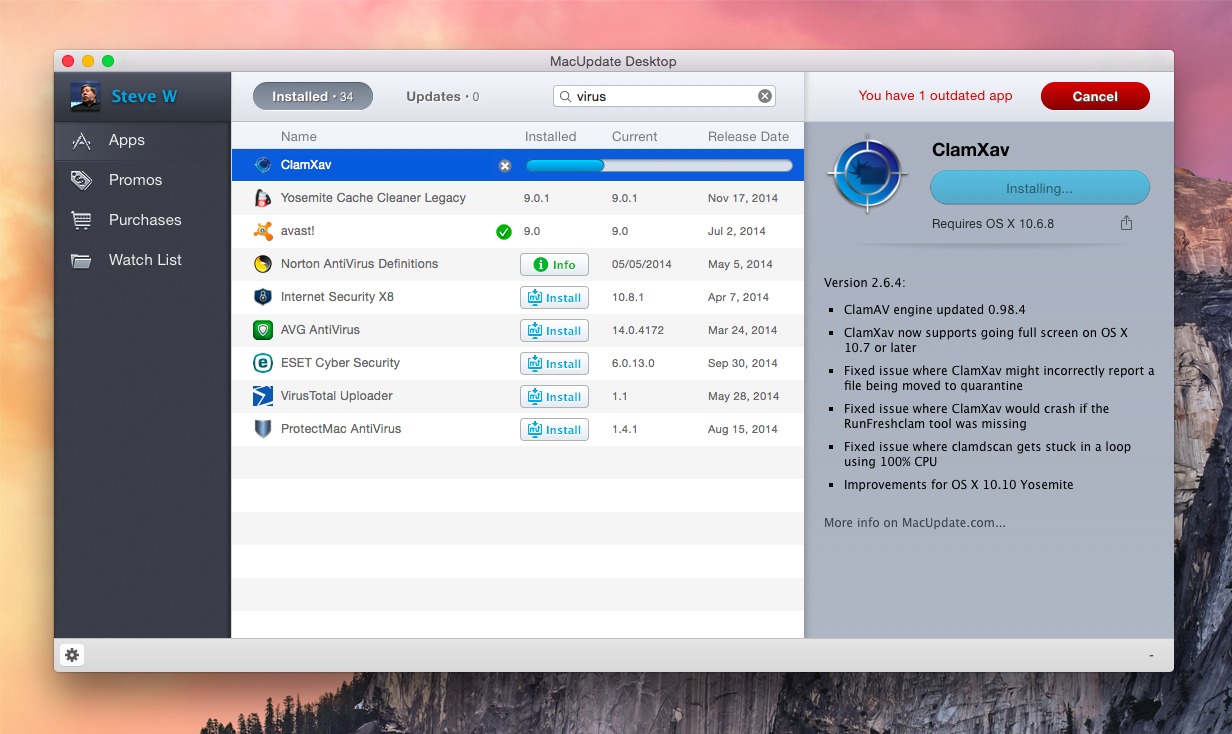Click the Nov 17, 2014 release date
The height and width of the screenshot is (734, 1232).
(x=743, y=198)
